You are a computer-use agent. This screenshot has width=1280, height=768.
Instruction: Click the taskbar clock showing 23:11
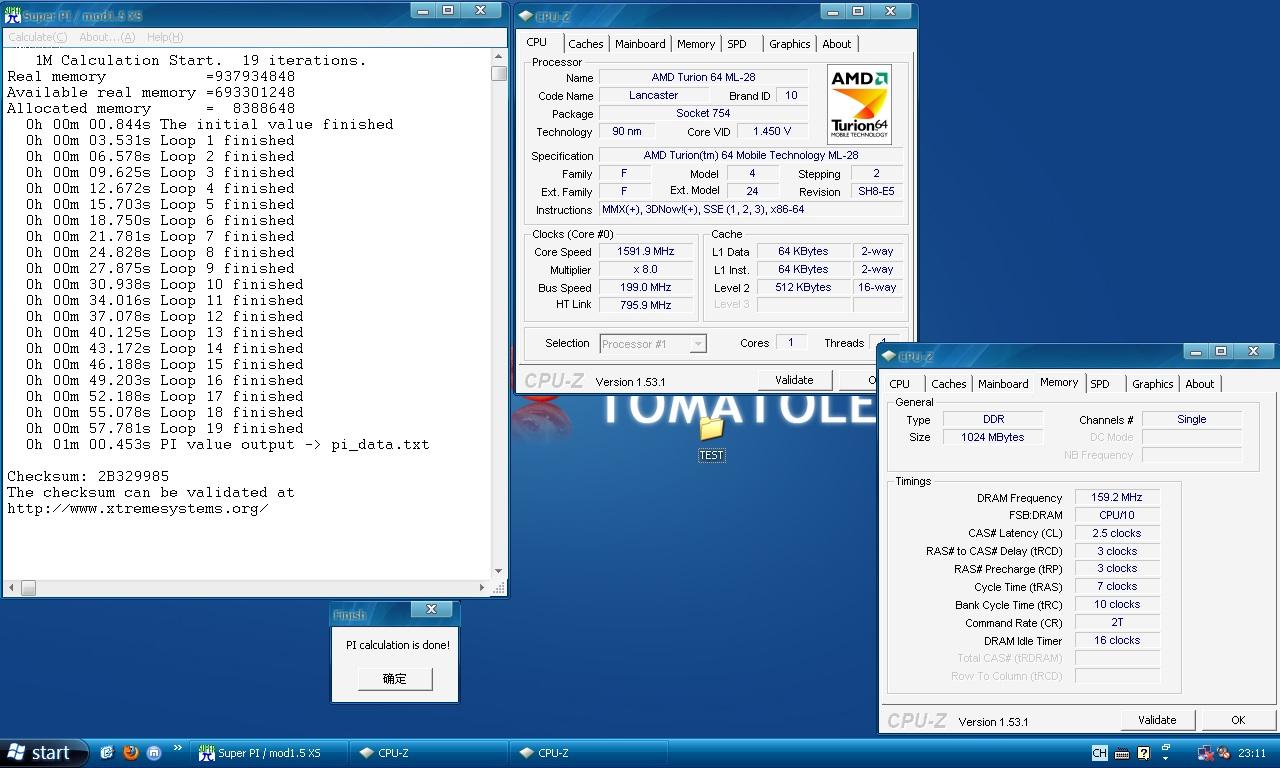(x=1252, y=753)
